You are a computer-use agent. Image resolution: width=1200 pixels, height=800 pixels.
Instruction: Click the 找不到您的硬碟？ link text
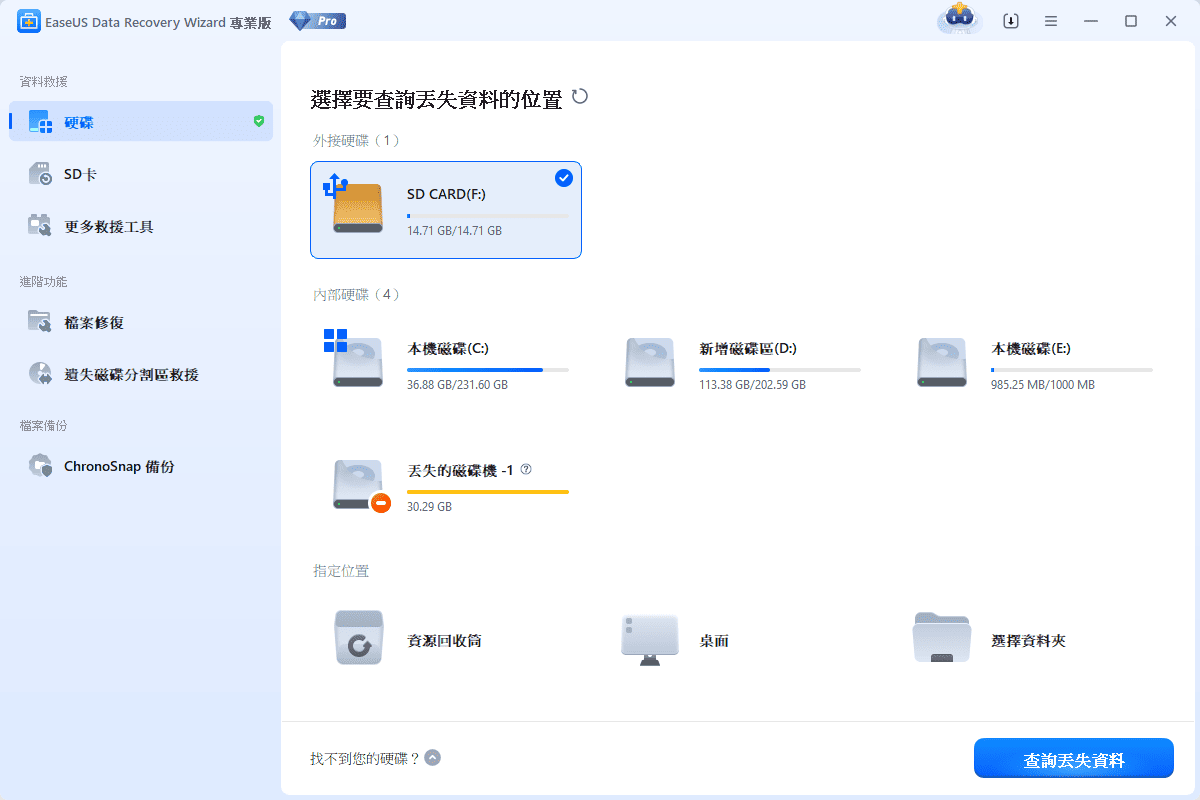(x=365, y=759)
